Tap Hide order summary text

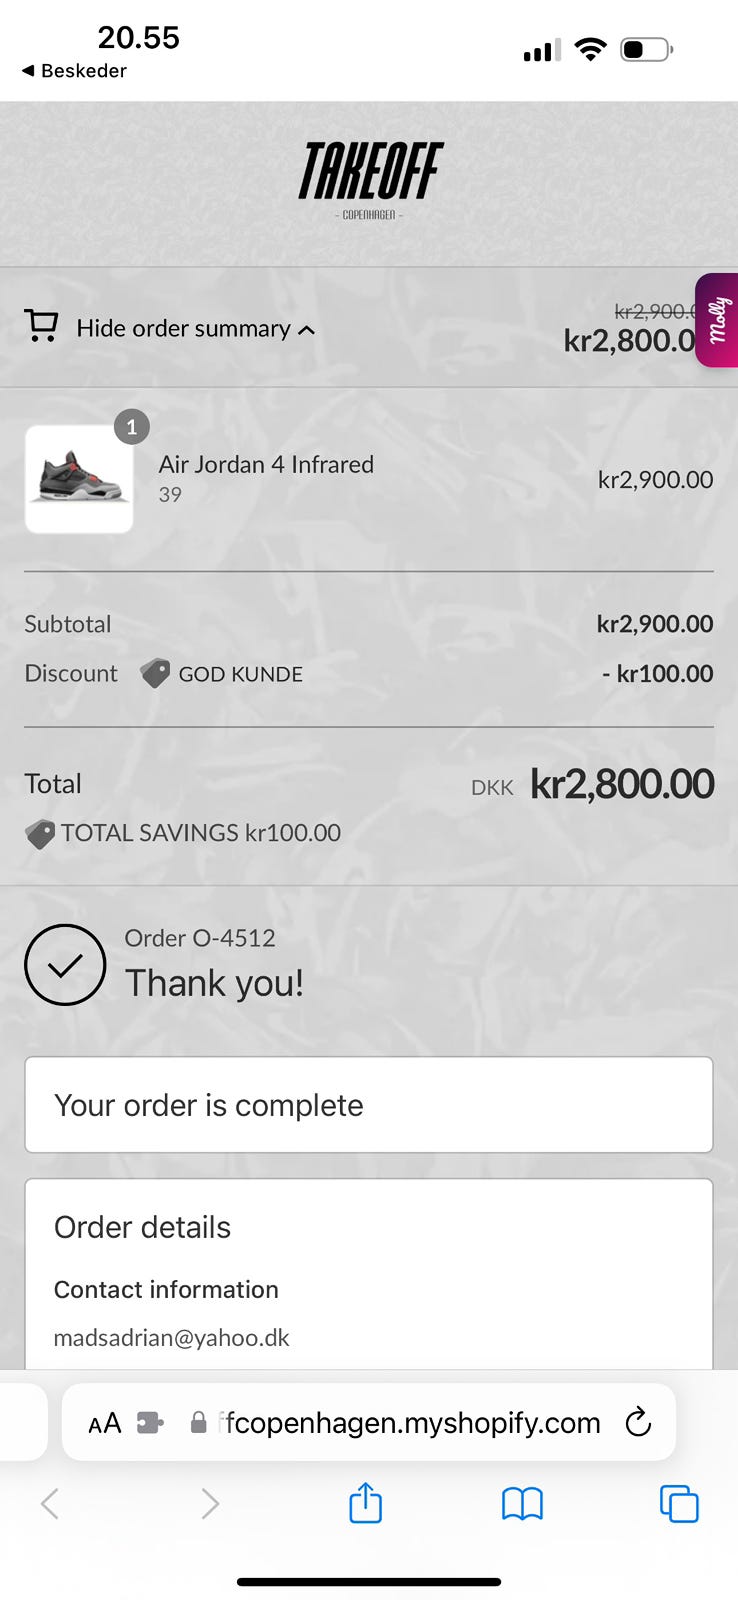pyautogui.click(x=183, y=329)
